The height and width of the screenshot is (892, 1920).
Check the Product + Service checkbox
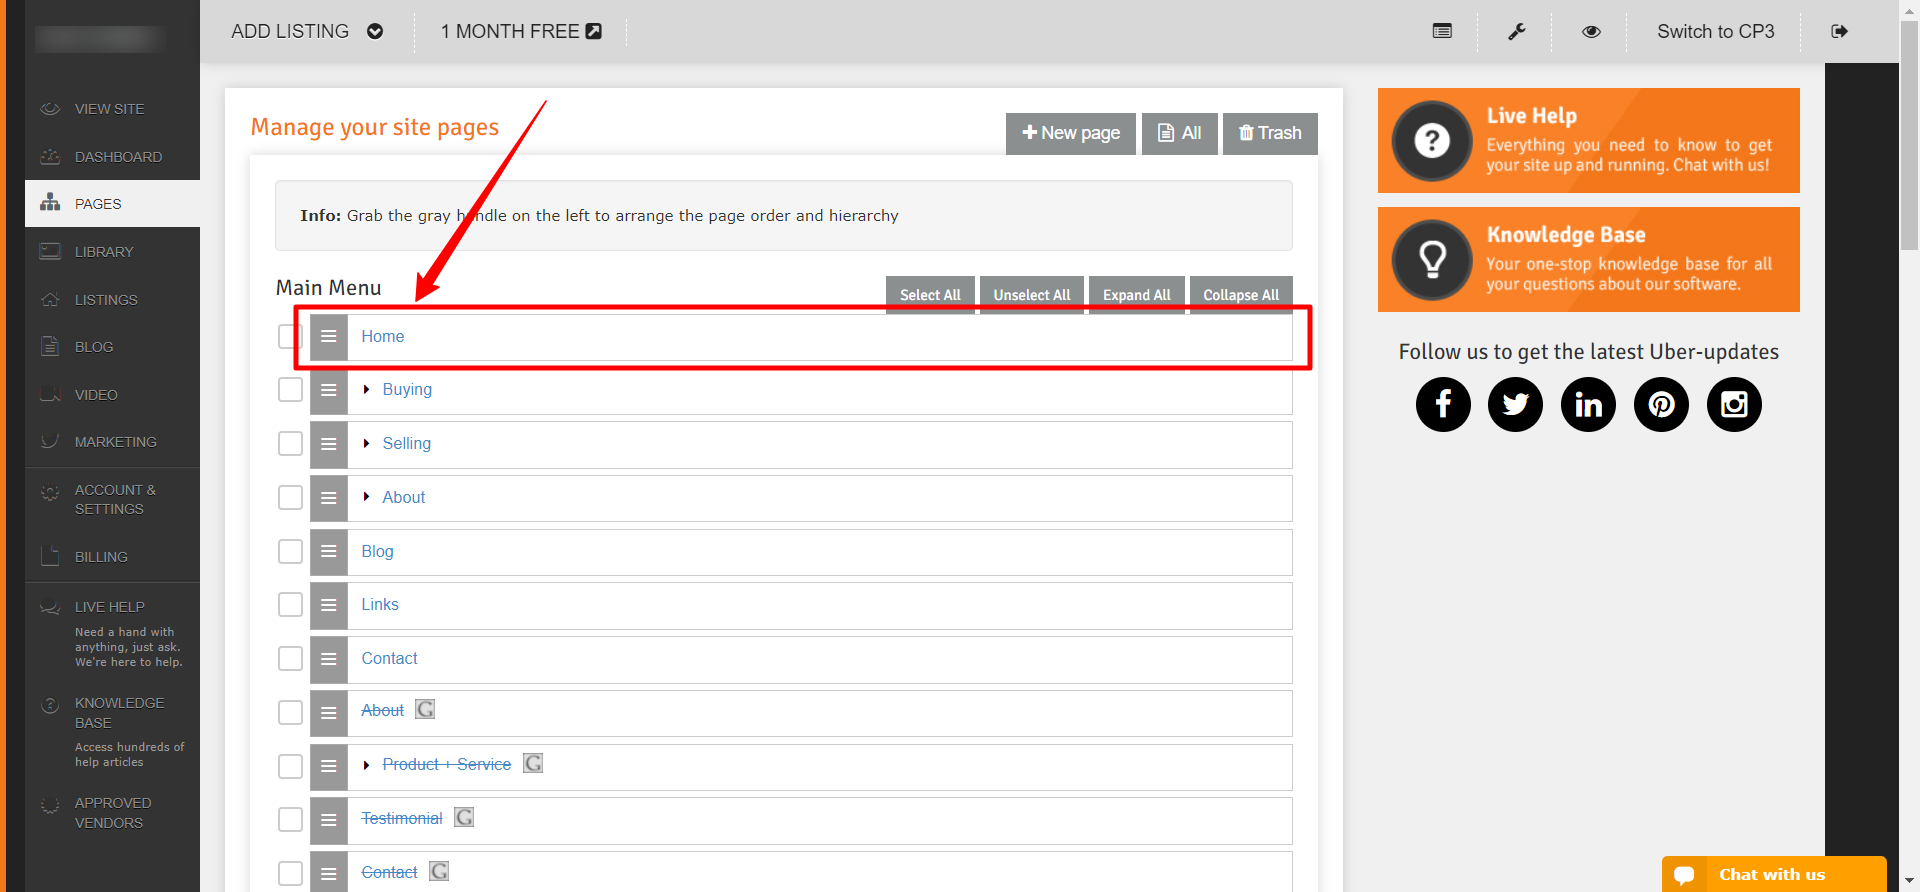pyautogui.click(x=290, y=766)
